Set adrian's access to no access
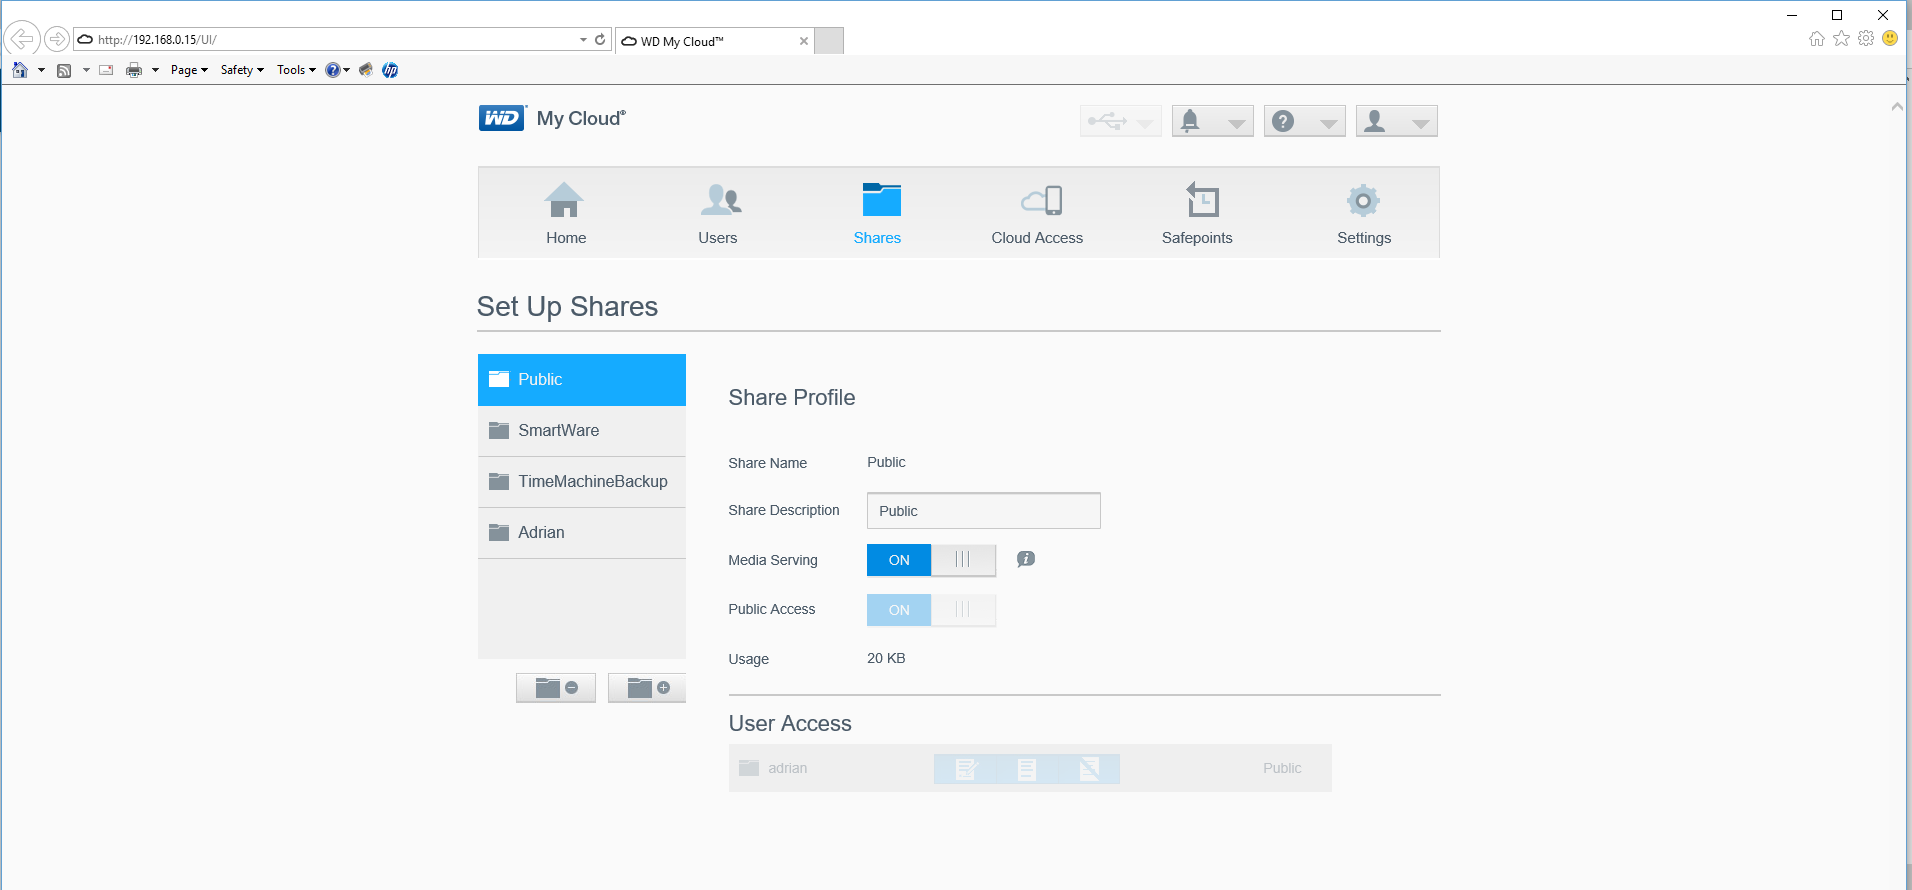Viewport: 1912px width, 890px height. pos(1089,769)
